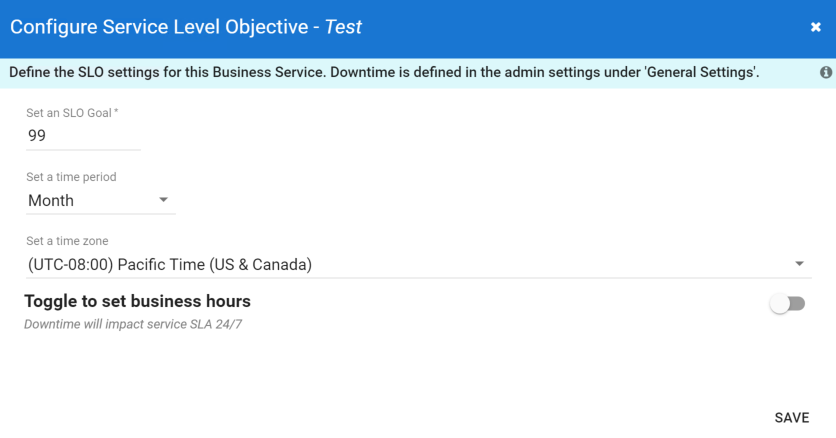
Task: Toggle the business hours switch
Action: point(787,304)
